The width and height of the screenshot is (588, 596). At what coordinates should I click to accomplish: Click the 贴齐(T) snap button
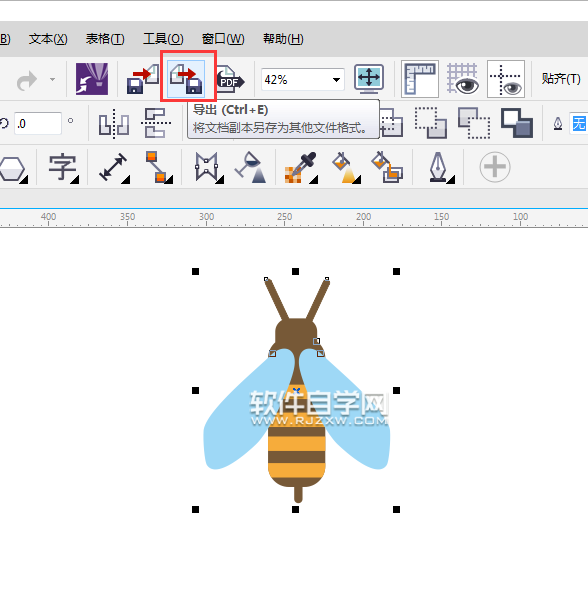pos(561,79)
